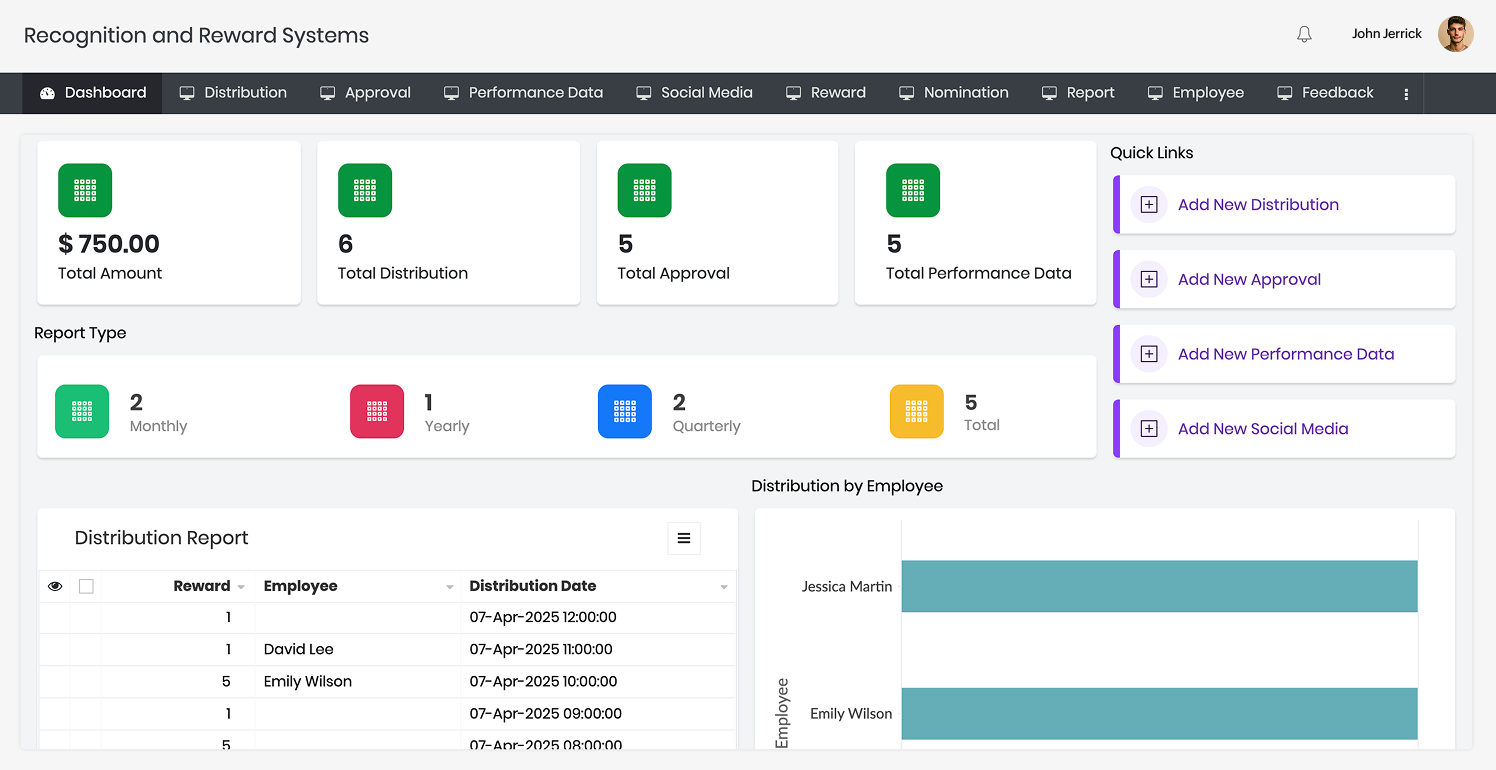Click the notification bell icon

click(x=1304, y=34)
